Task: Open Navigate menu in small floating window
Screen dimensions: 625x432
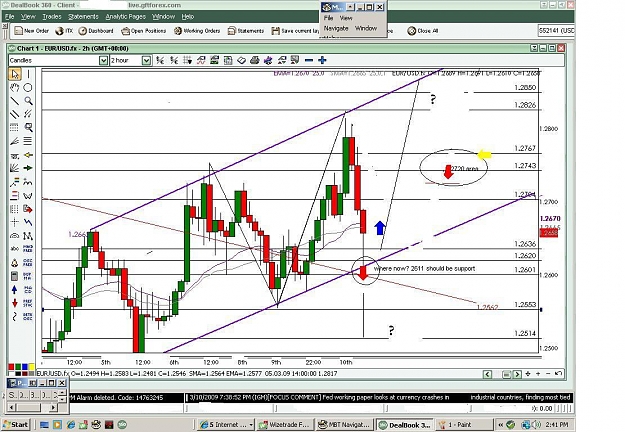Action: point(336,28)
